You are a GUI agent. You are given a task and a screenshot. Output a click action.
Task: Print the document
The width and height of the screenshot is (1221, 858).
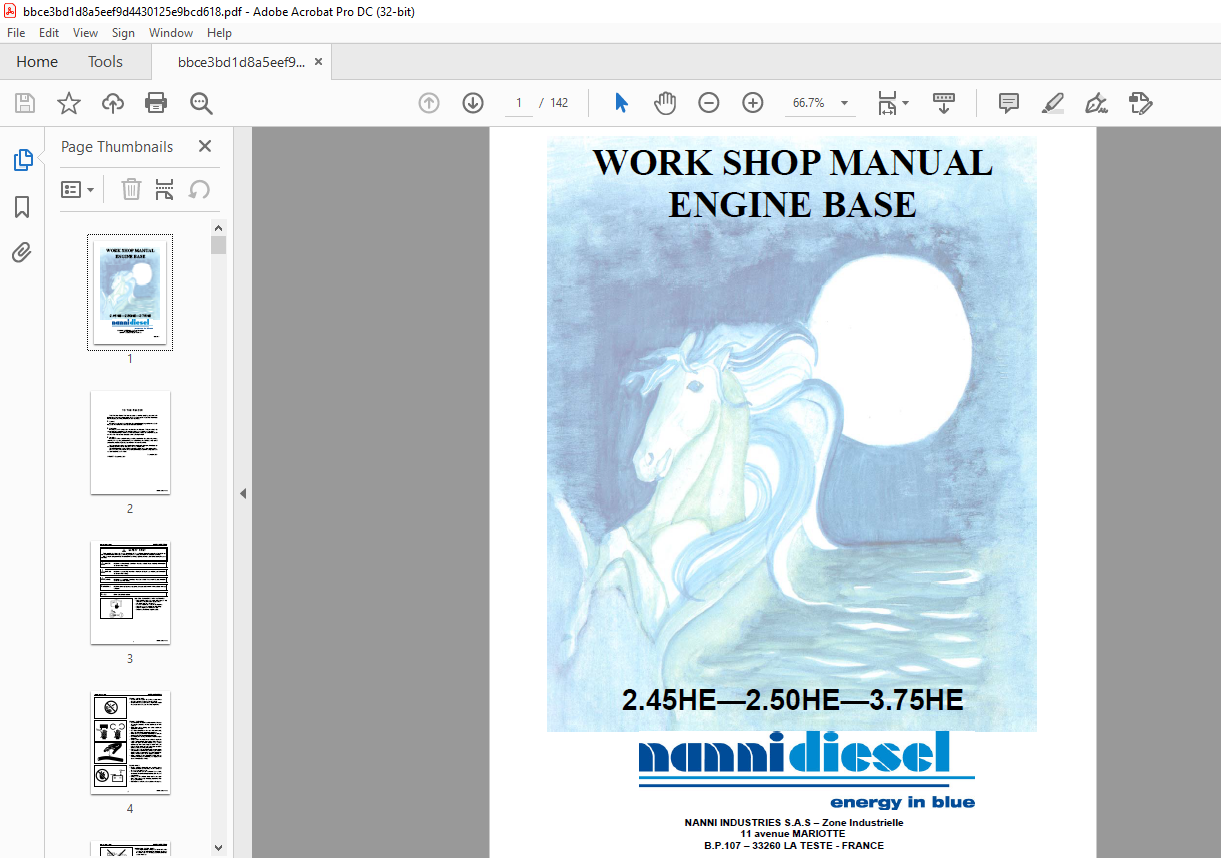pos(156,103)
